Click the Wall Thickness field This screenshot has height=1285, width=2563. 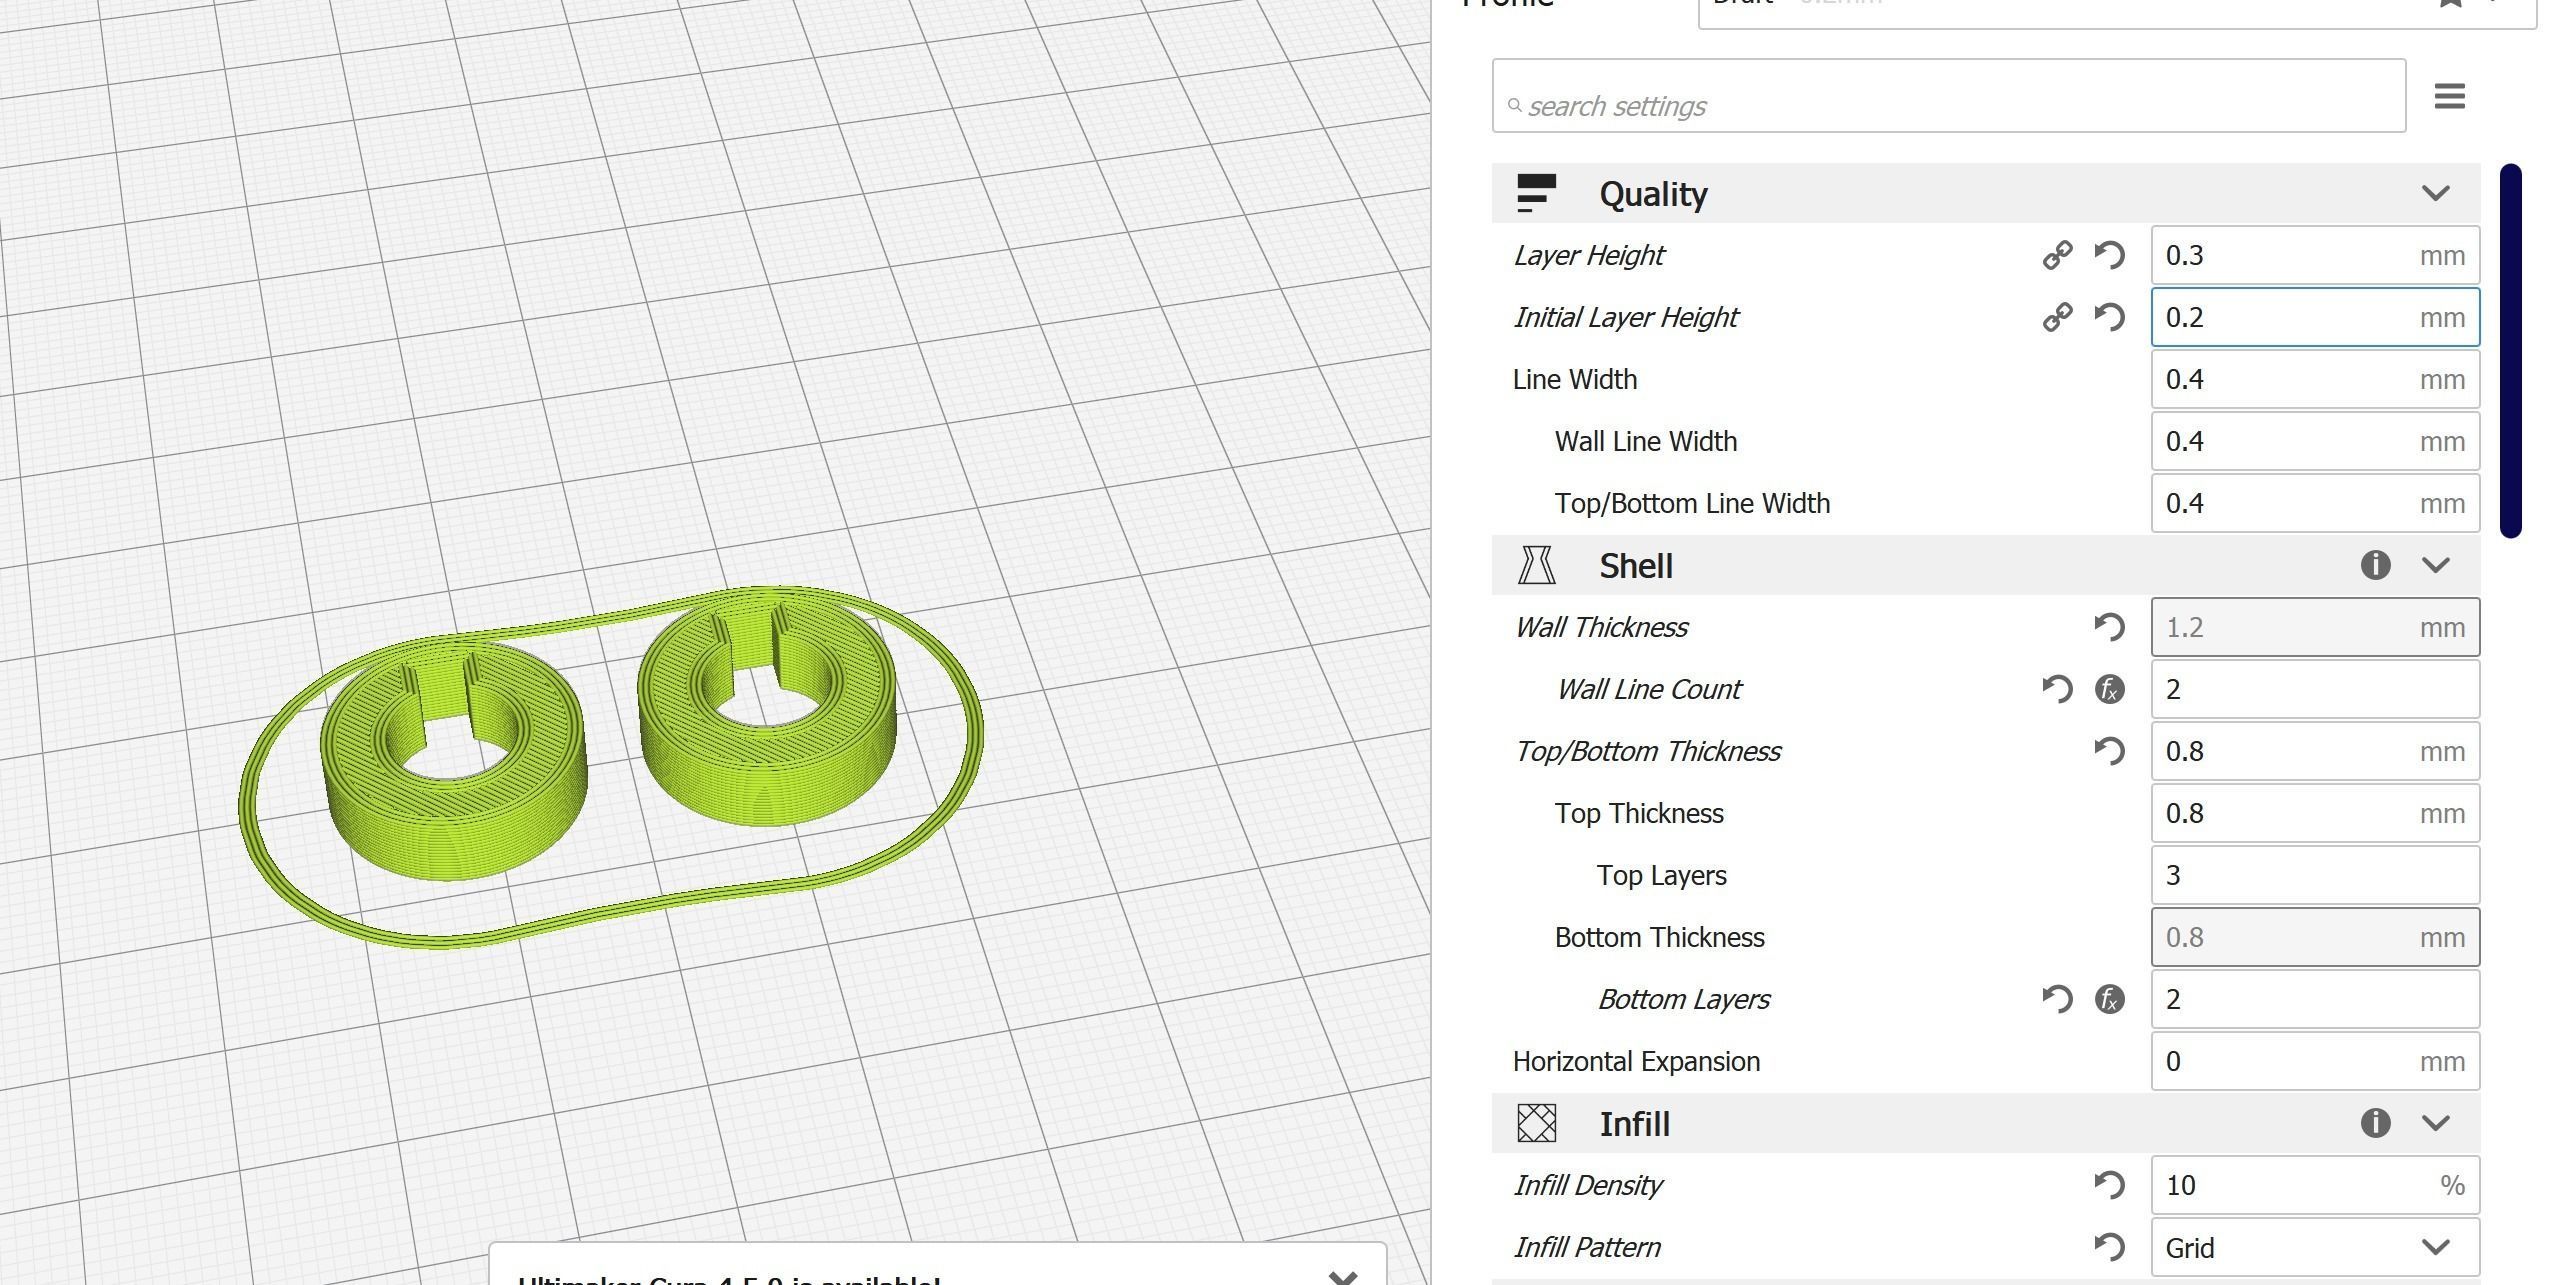pyautogui.click(x=2315, y=627)
